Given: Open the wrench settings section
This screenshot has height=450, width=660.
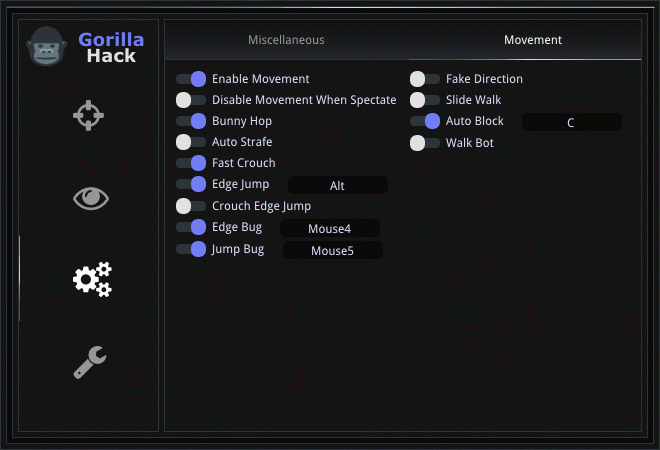Looking at the screenshot, I should click(x=90, y=361).
